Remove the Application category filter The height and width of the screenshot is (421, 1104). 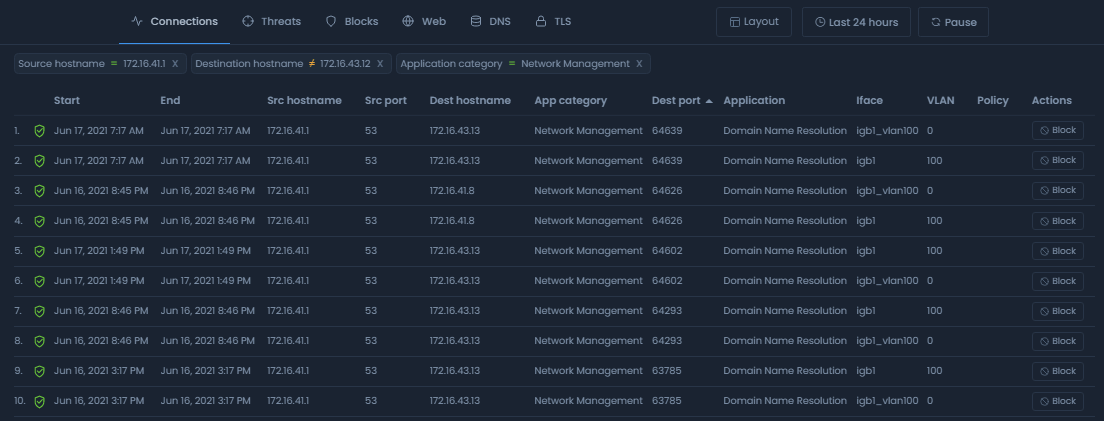tap(639, 63)
